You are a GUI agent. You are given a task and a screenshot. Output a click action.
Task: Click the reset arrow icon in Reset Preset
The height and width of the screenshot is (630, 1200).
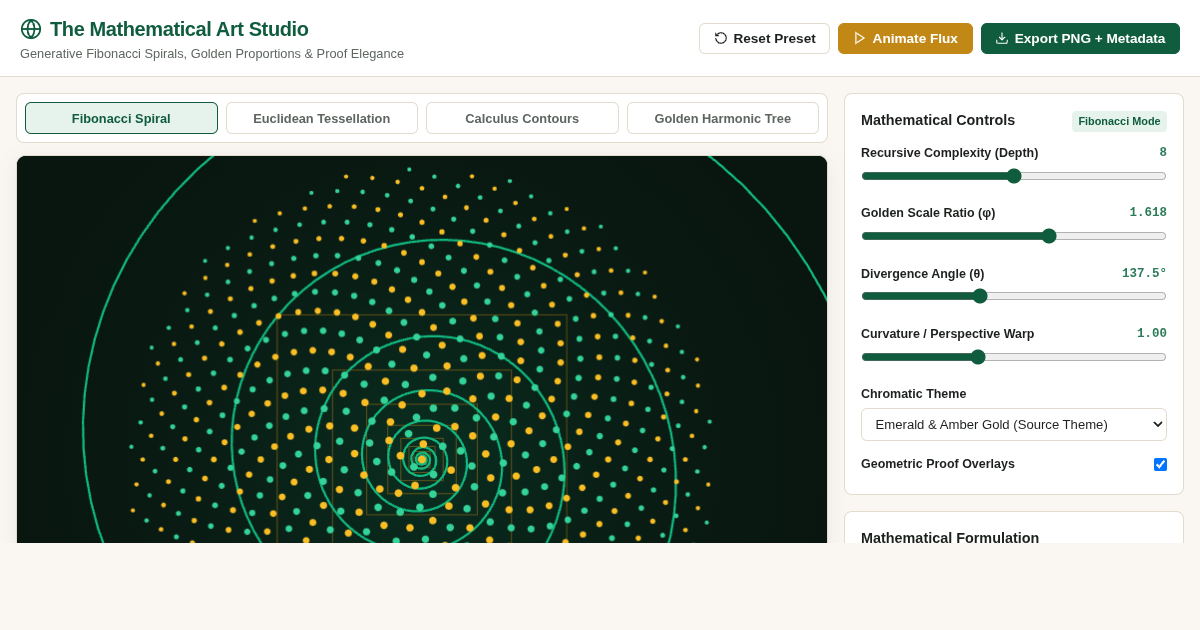[x=721, y=38]
